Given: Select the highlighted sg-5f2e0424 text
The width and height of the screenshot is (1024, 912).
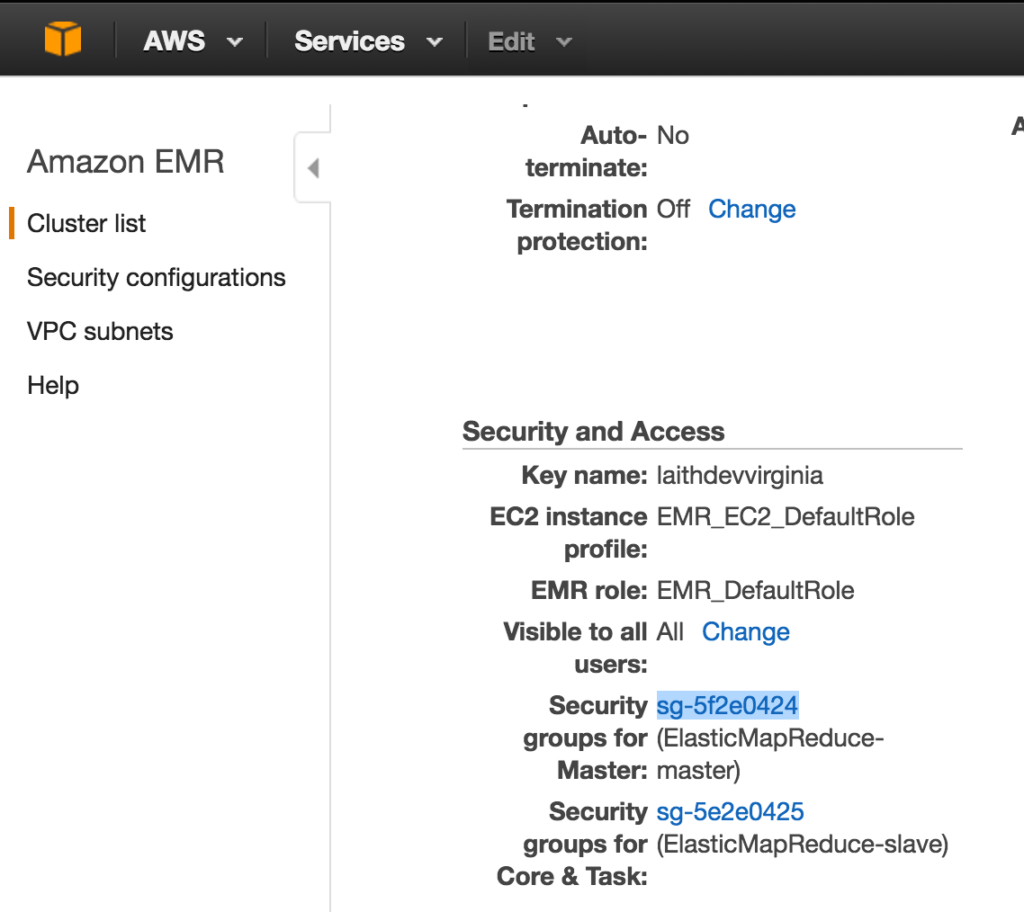Looking at the screenshot, I should pos(726,705).
